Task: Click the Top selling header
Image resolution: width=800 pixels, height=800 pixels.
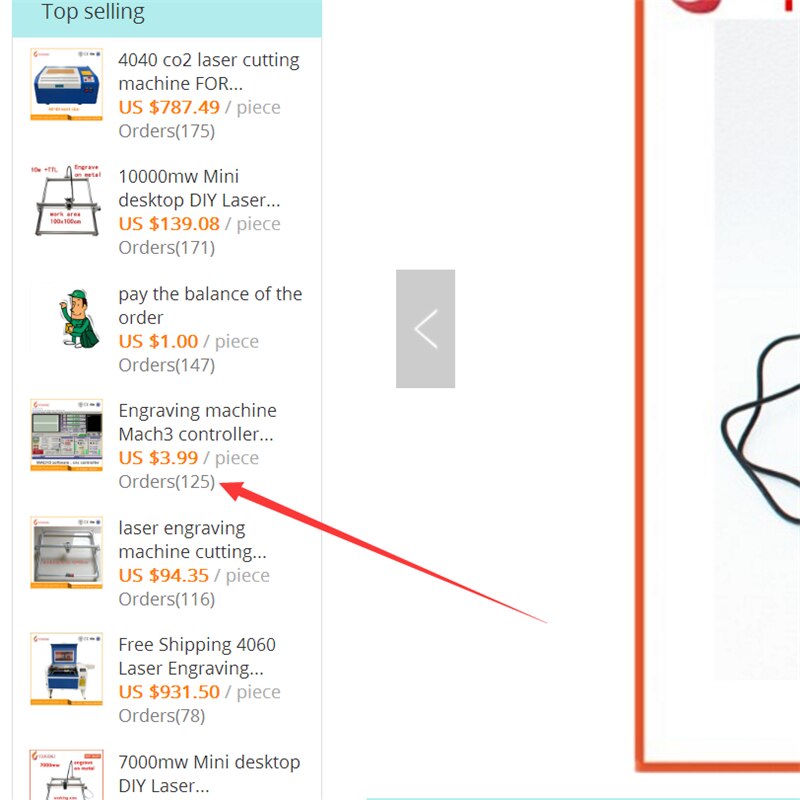Action: 93,12
